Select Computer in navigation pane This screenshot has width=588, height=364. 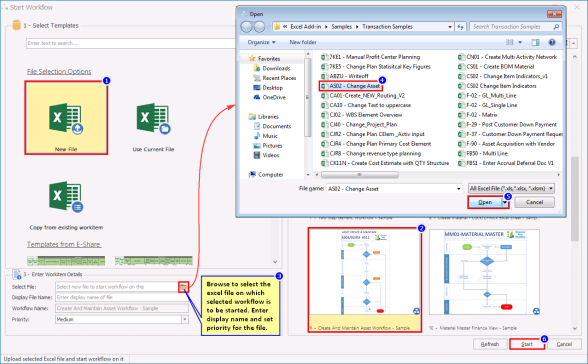266,174
